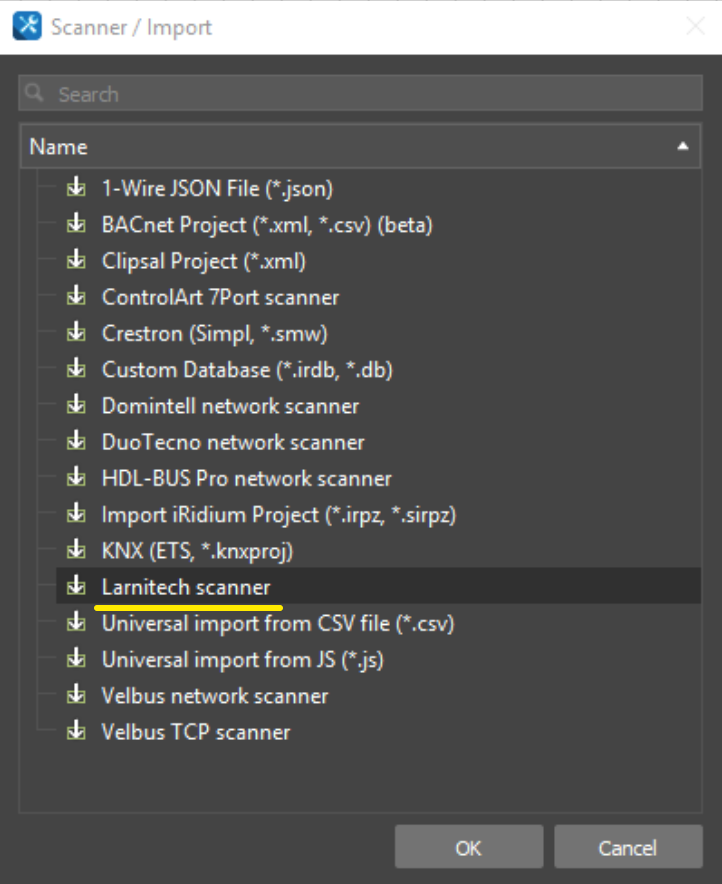Image resolution: width=722 pixels, height=884 pixels.
Task: Toggle the sort arrow on the Name column
Action: tap(683, 146)
